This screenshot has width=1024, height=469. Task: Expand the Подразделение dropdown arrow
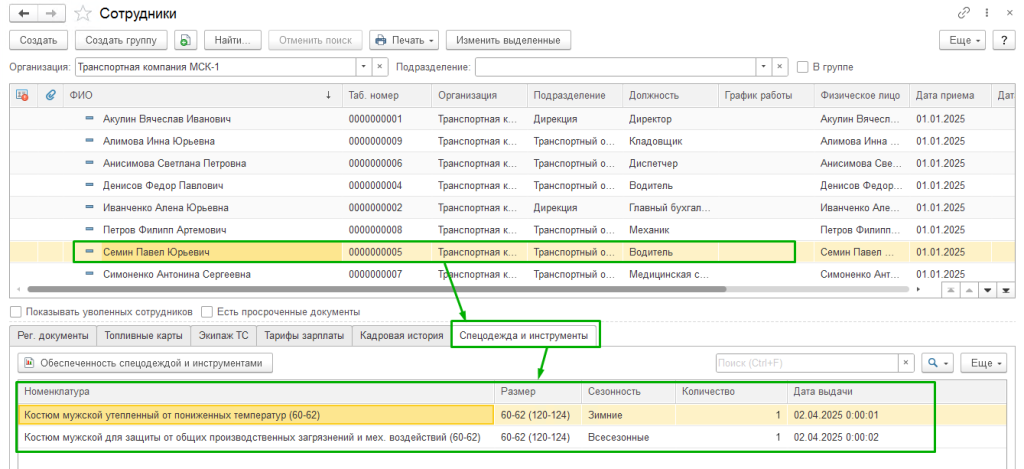pos(765,67)
